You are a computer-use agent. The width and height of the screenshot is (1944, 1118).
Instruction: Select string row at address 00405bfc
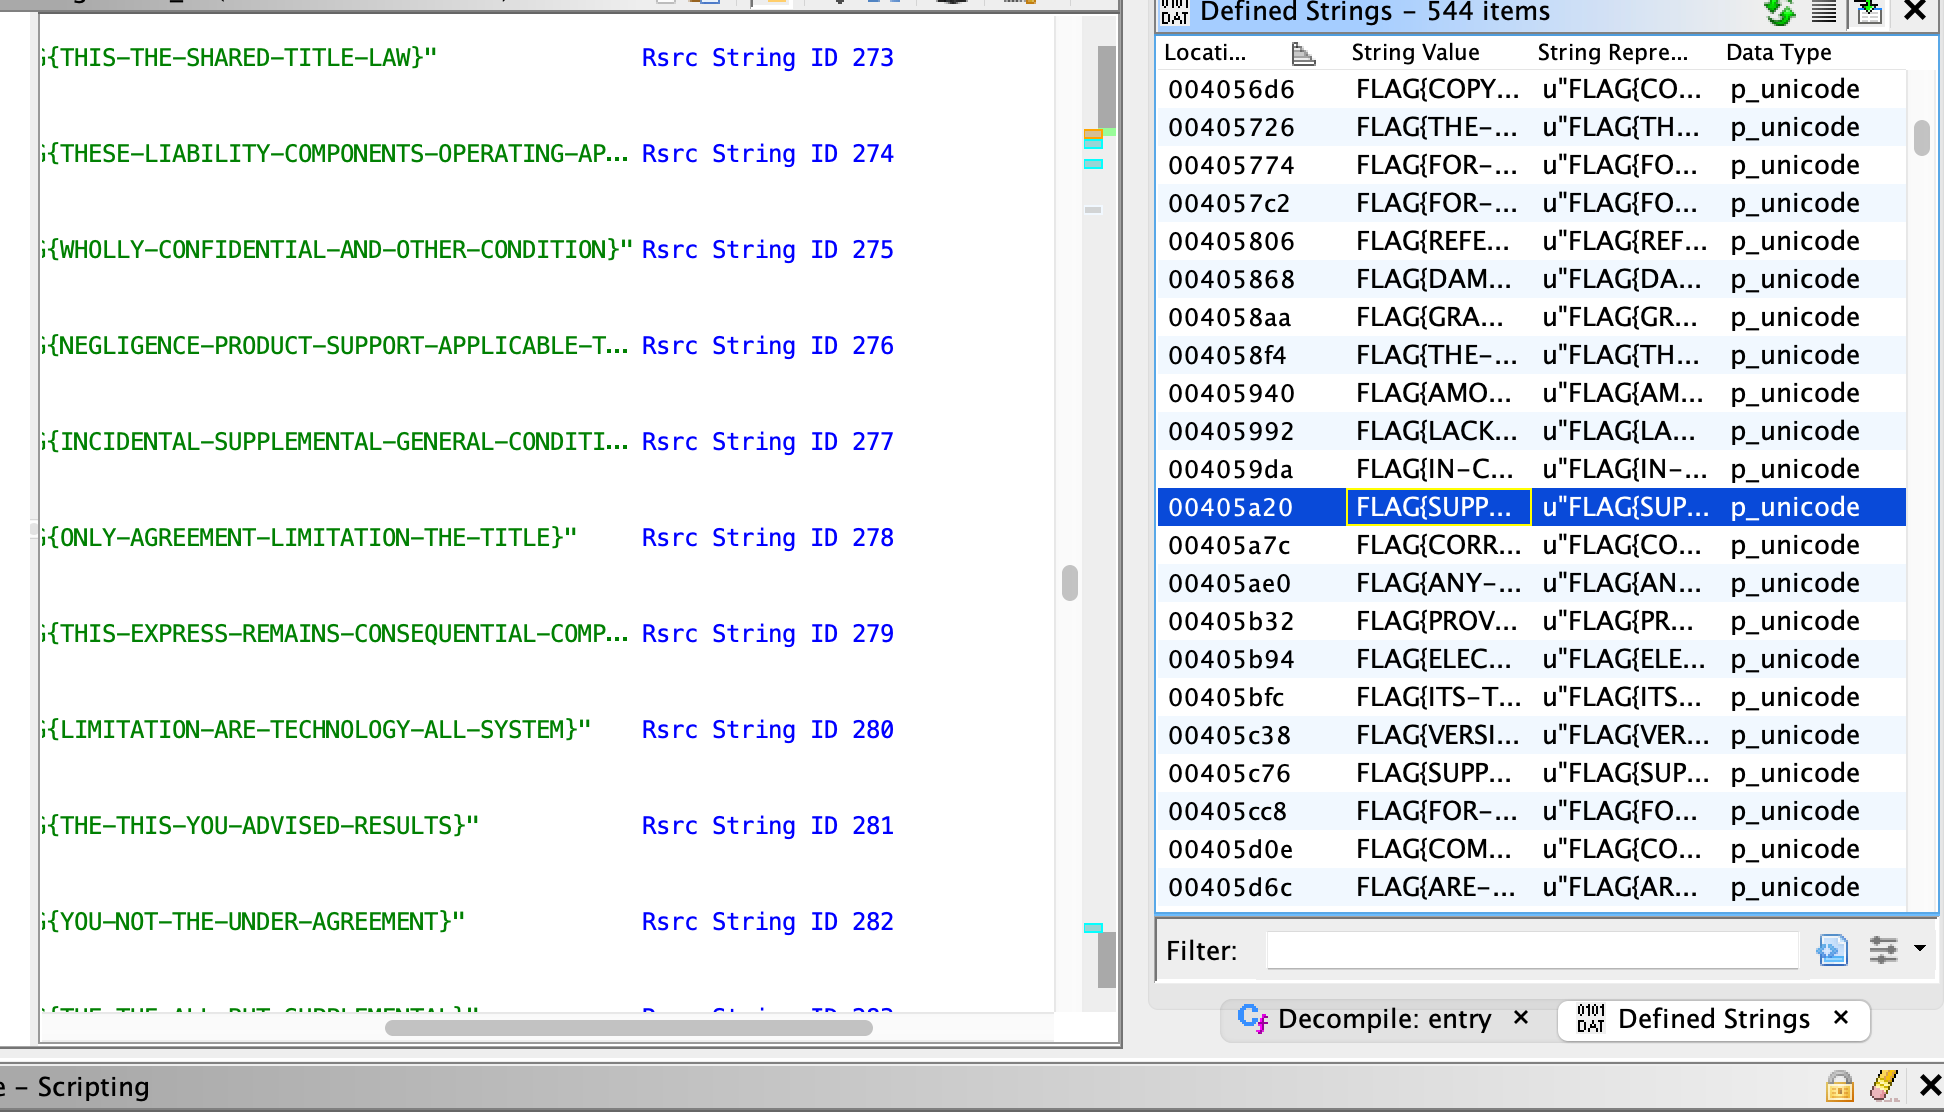coord(1531,697)
